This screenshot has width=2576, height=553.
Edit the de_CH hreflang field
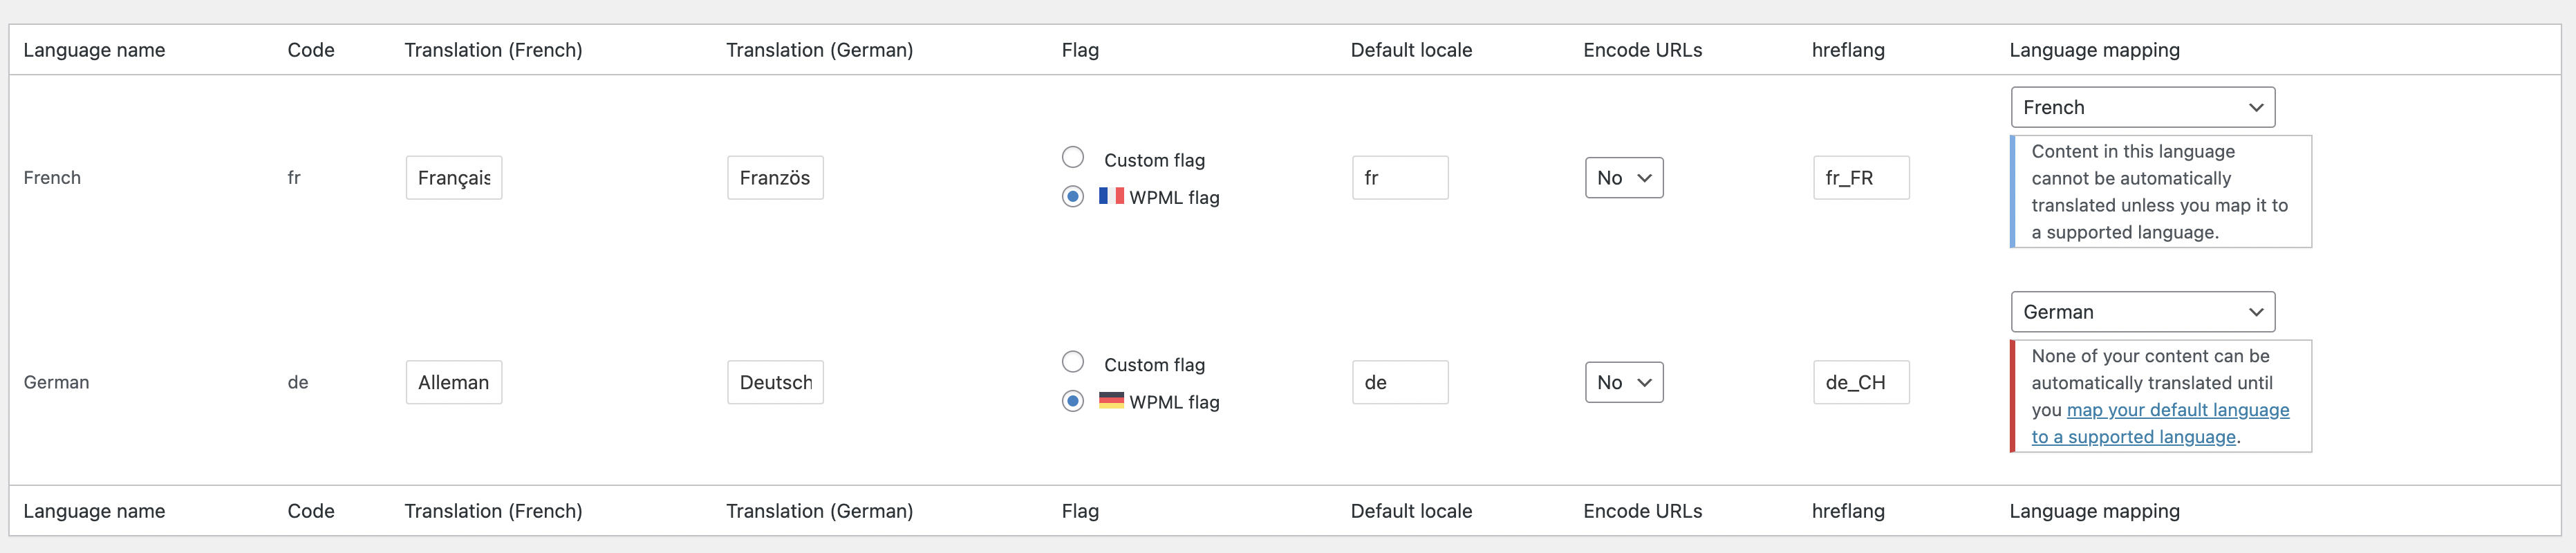1861,382
